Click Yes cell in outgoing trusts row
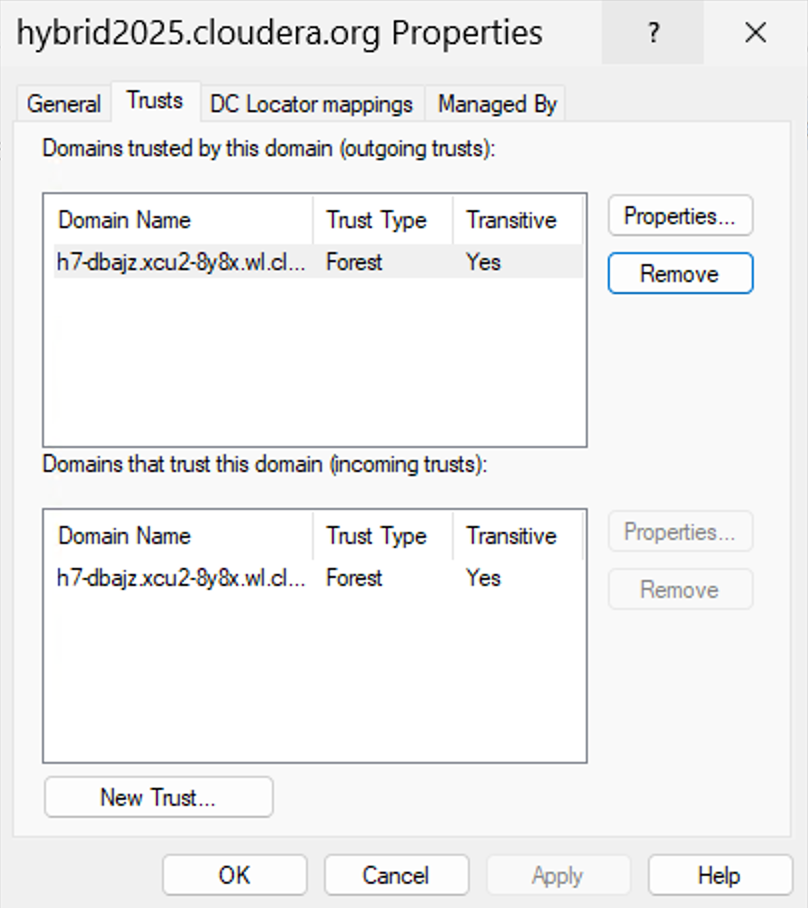This screenshot has height=908, width=808. click(x=483, y=262)
